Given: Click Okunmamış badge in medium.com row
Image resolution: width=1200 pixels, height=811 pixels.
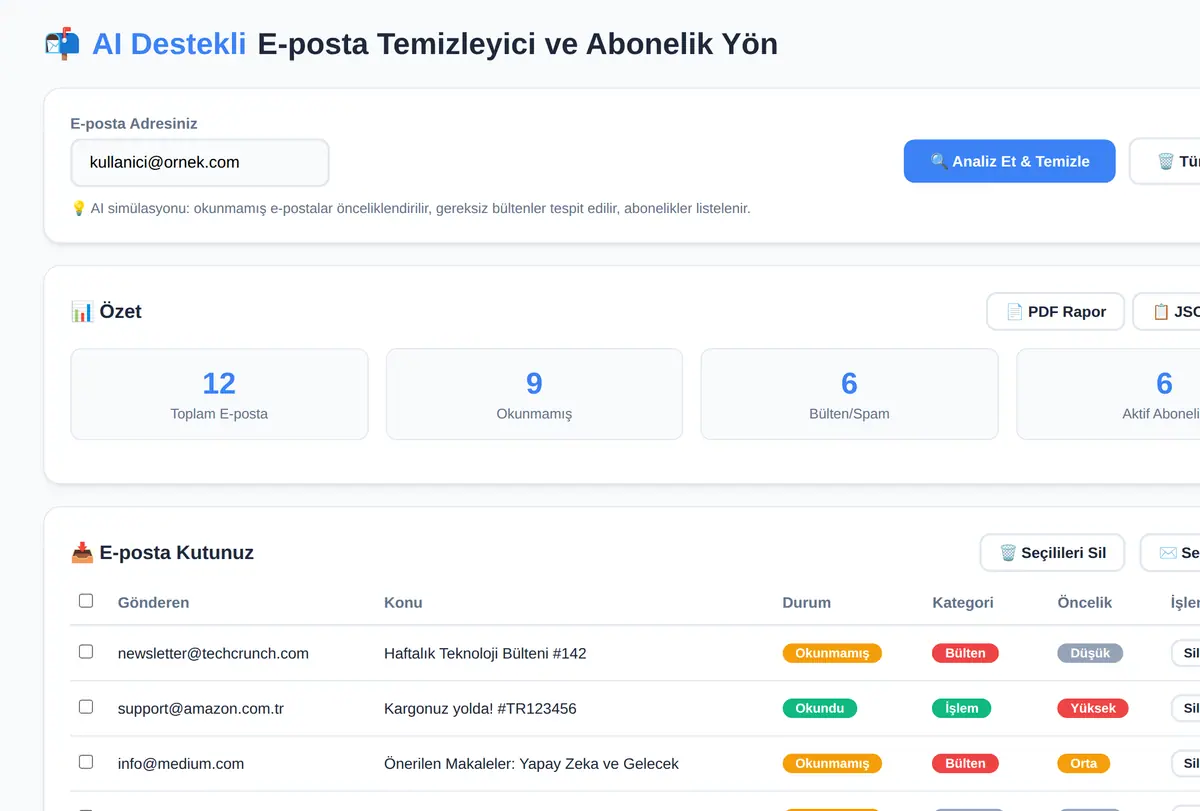Looking at the screenshot, I should point(832,763).
